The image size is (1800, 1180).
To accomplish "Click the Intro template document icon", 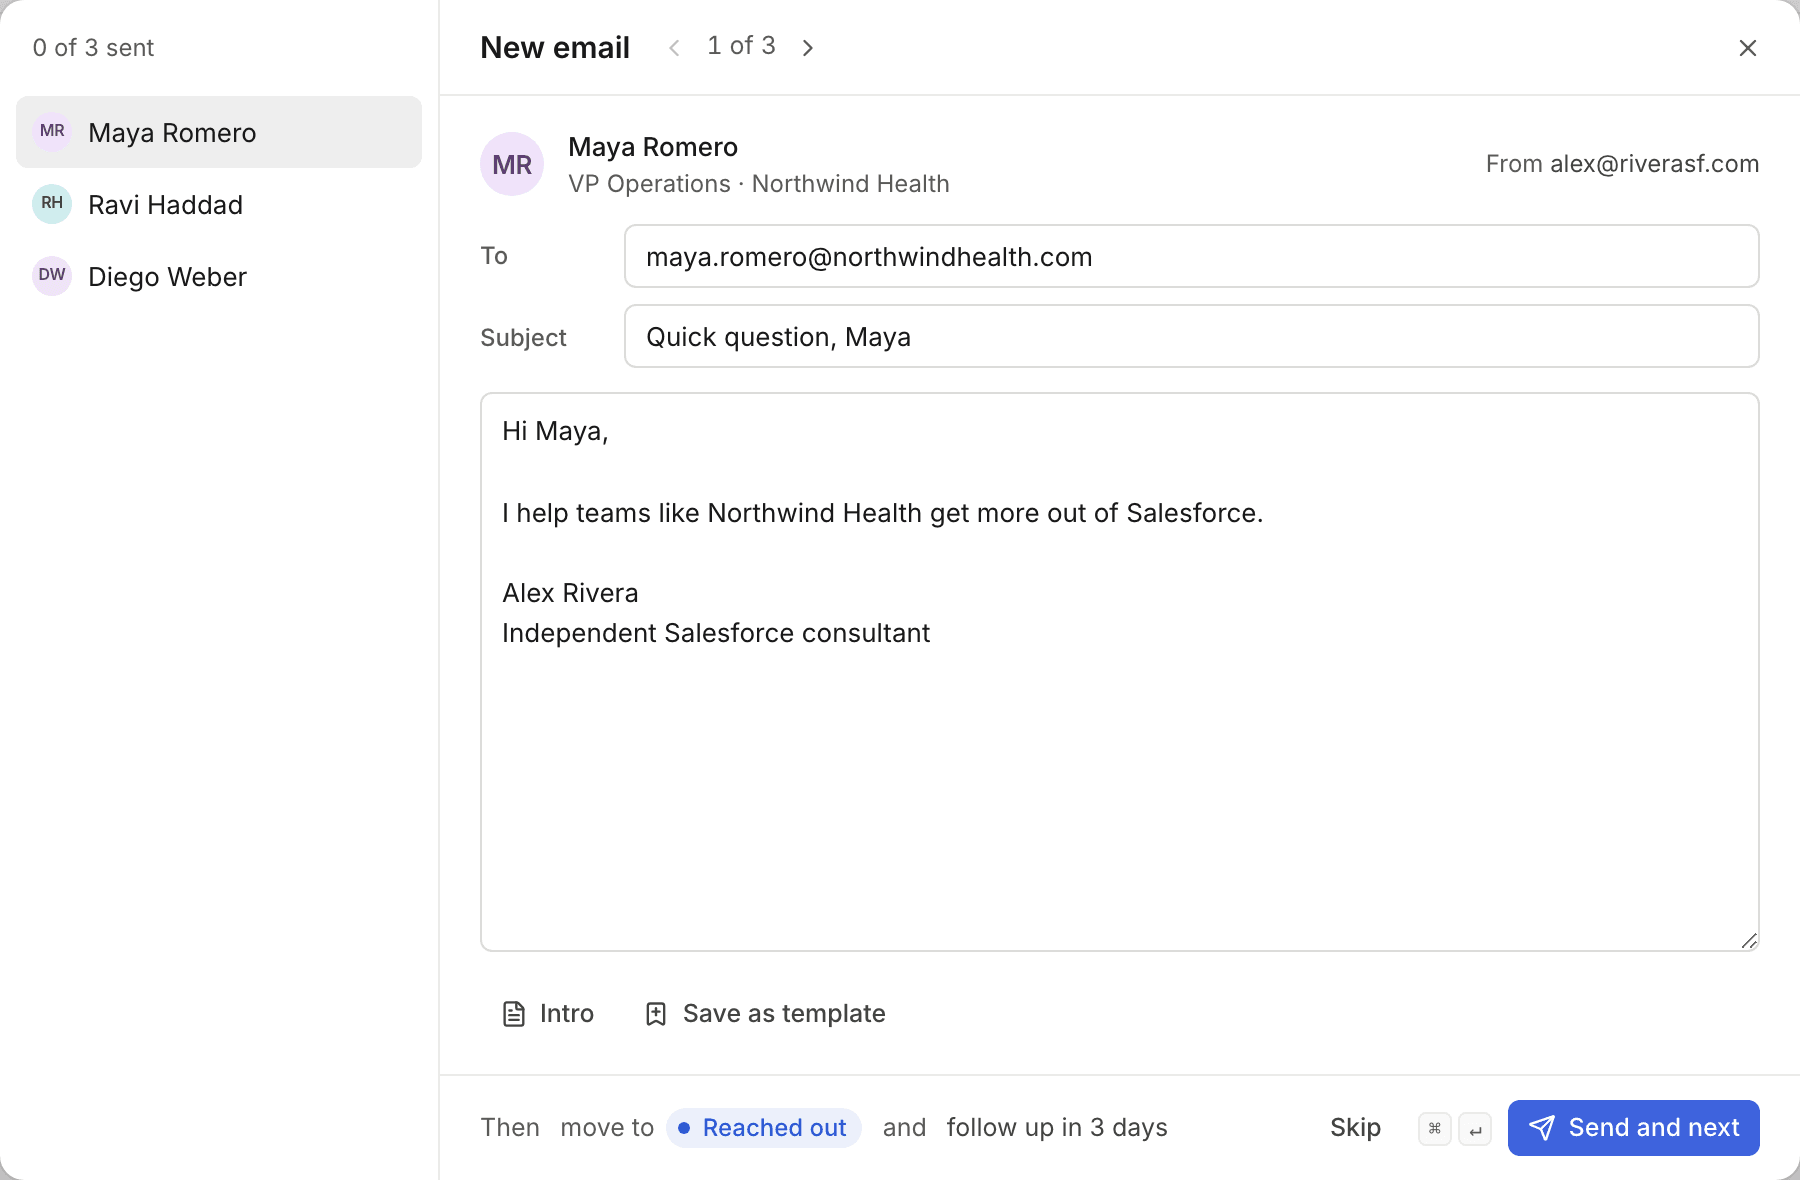I will [x=514, y=1014].
